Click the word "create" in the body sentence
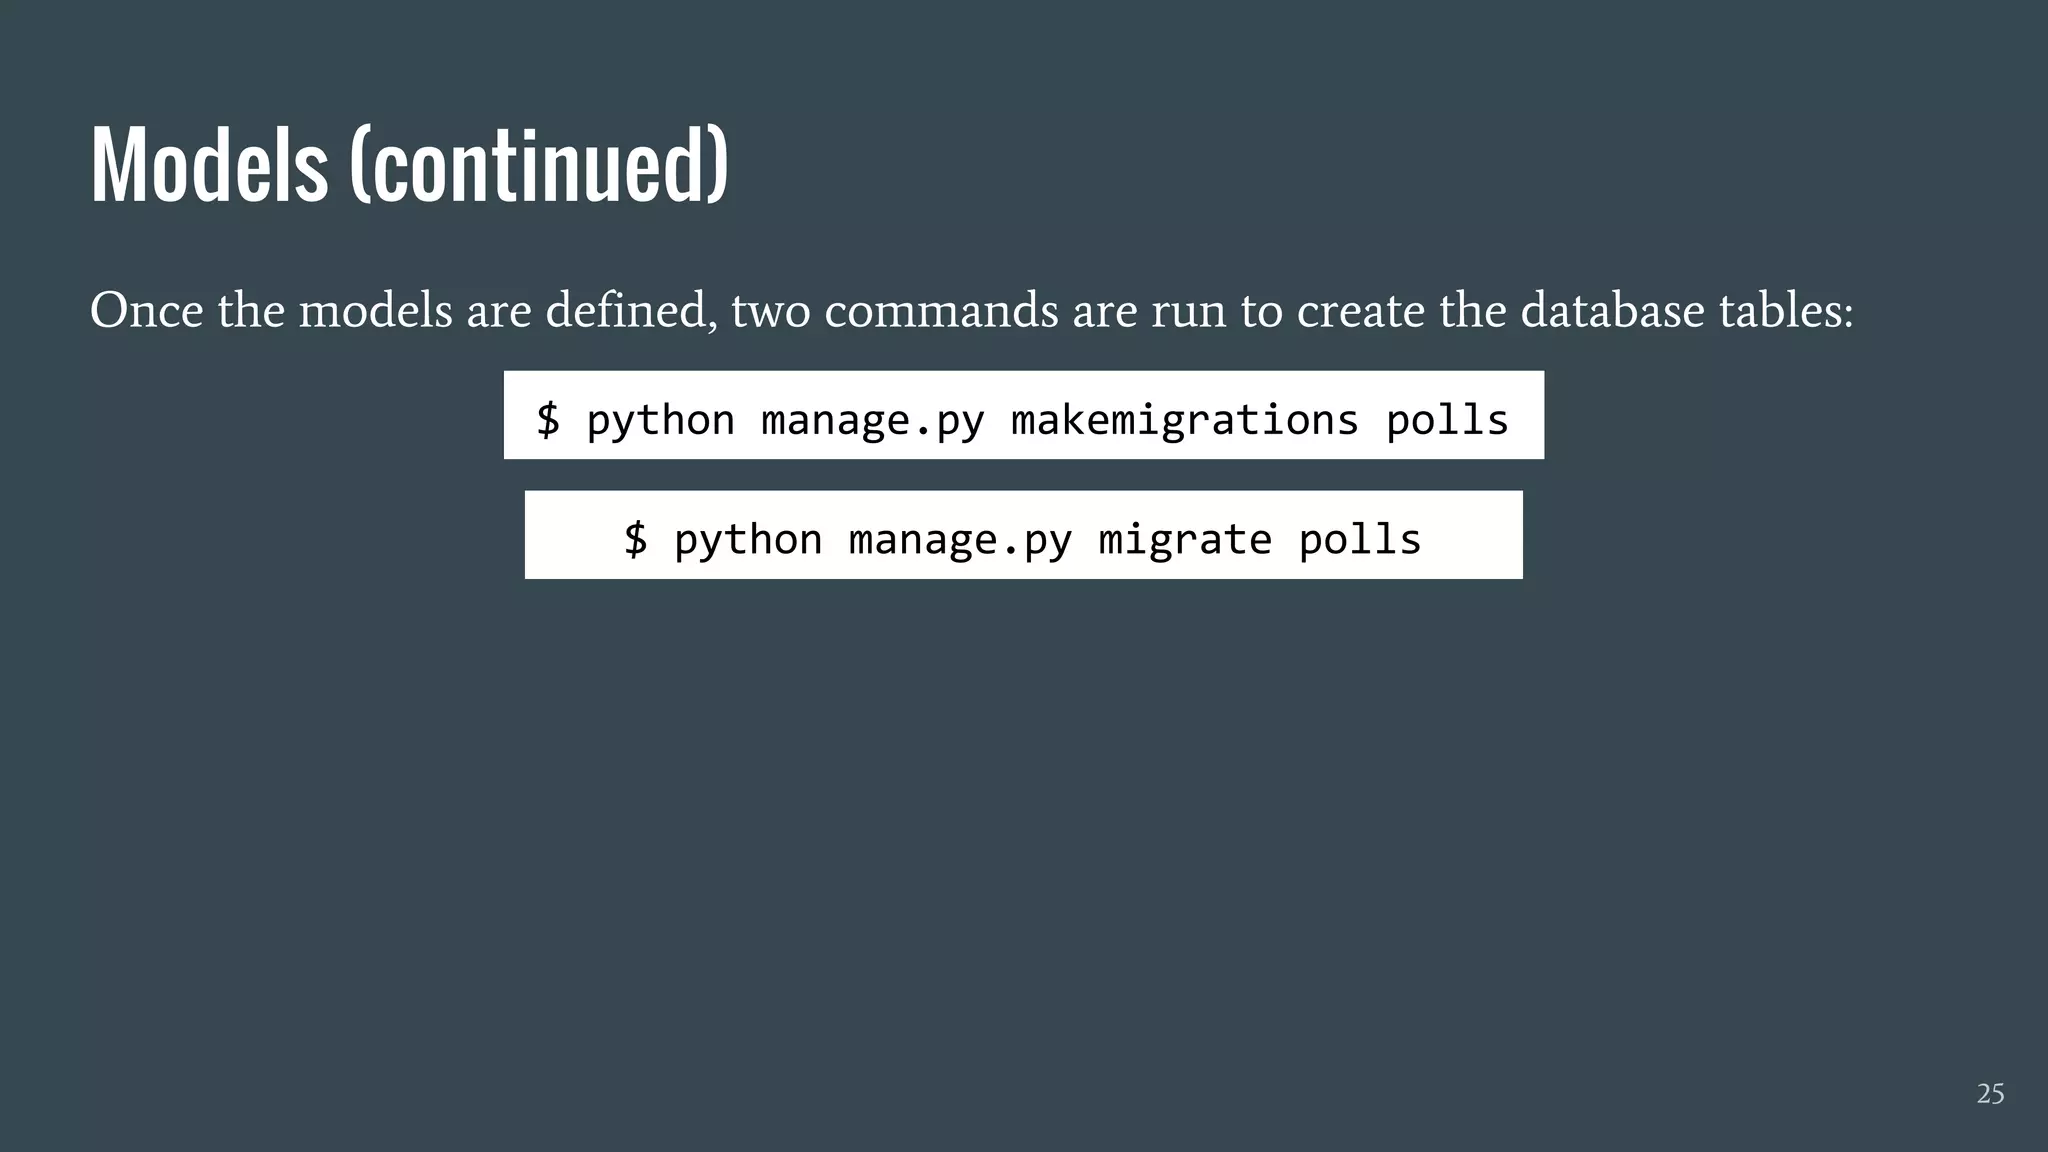The image size is (2048, 1152). [1360, 311]
